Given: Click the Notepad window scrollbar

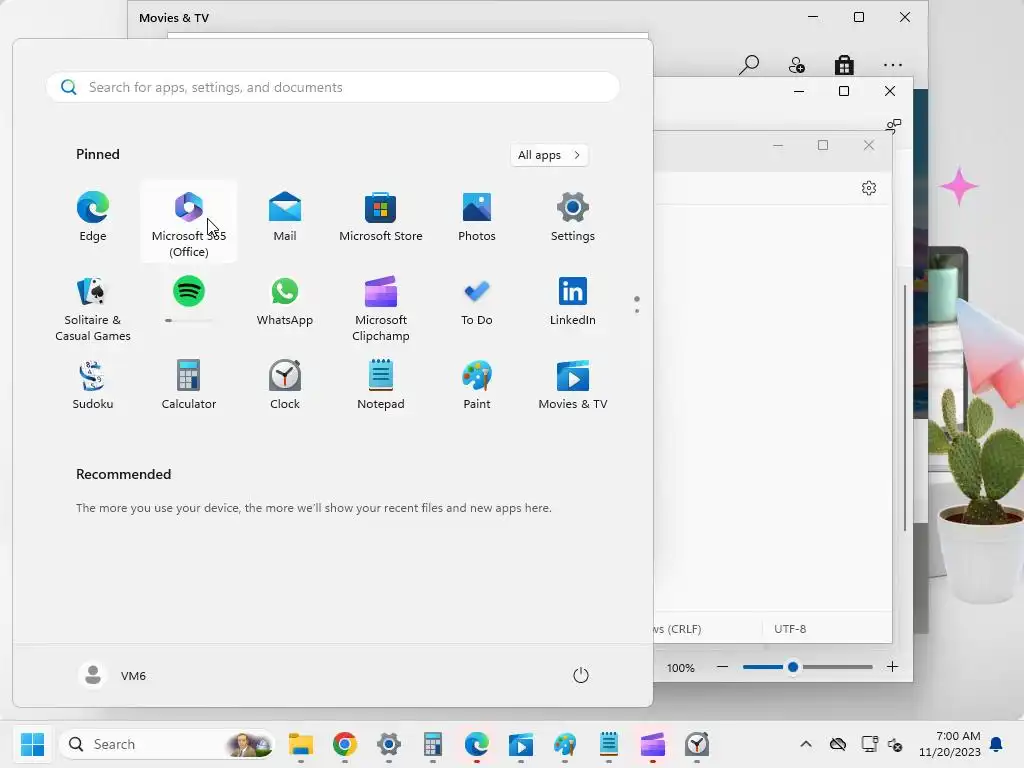Looking at the screenshot, I should (904, 408).
